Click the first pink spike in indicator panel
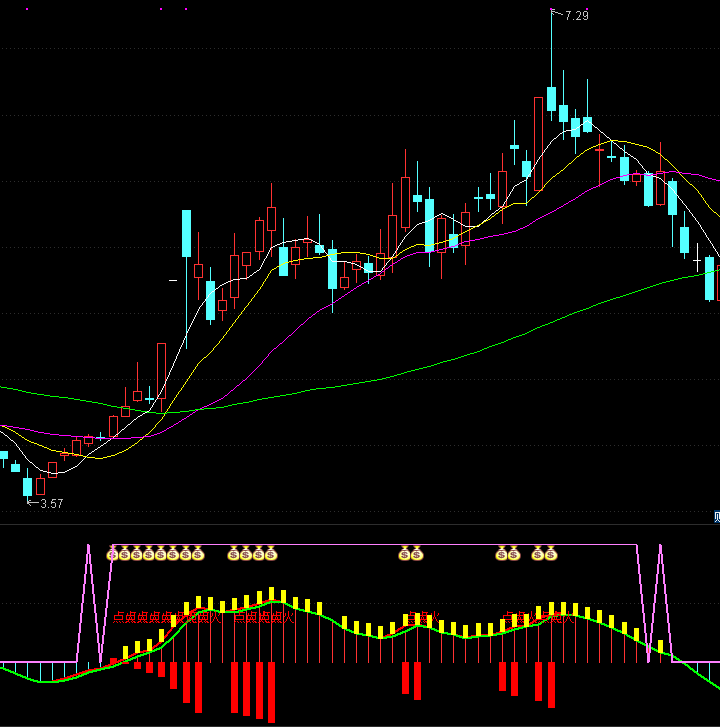 pos(89,603)
